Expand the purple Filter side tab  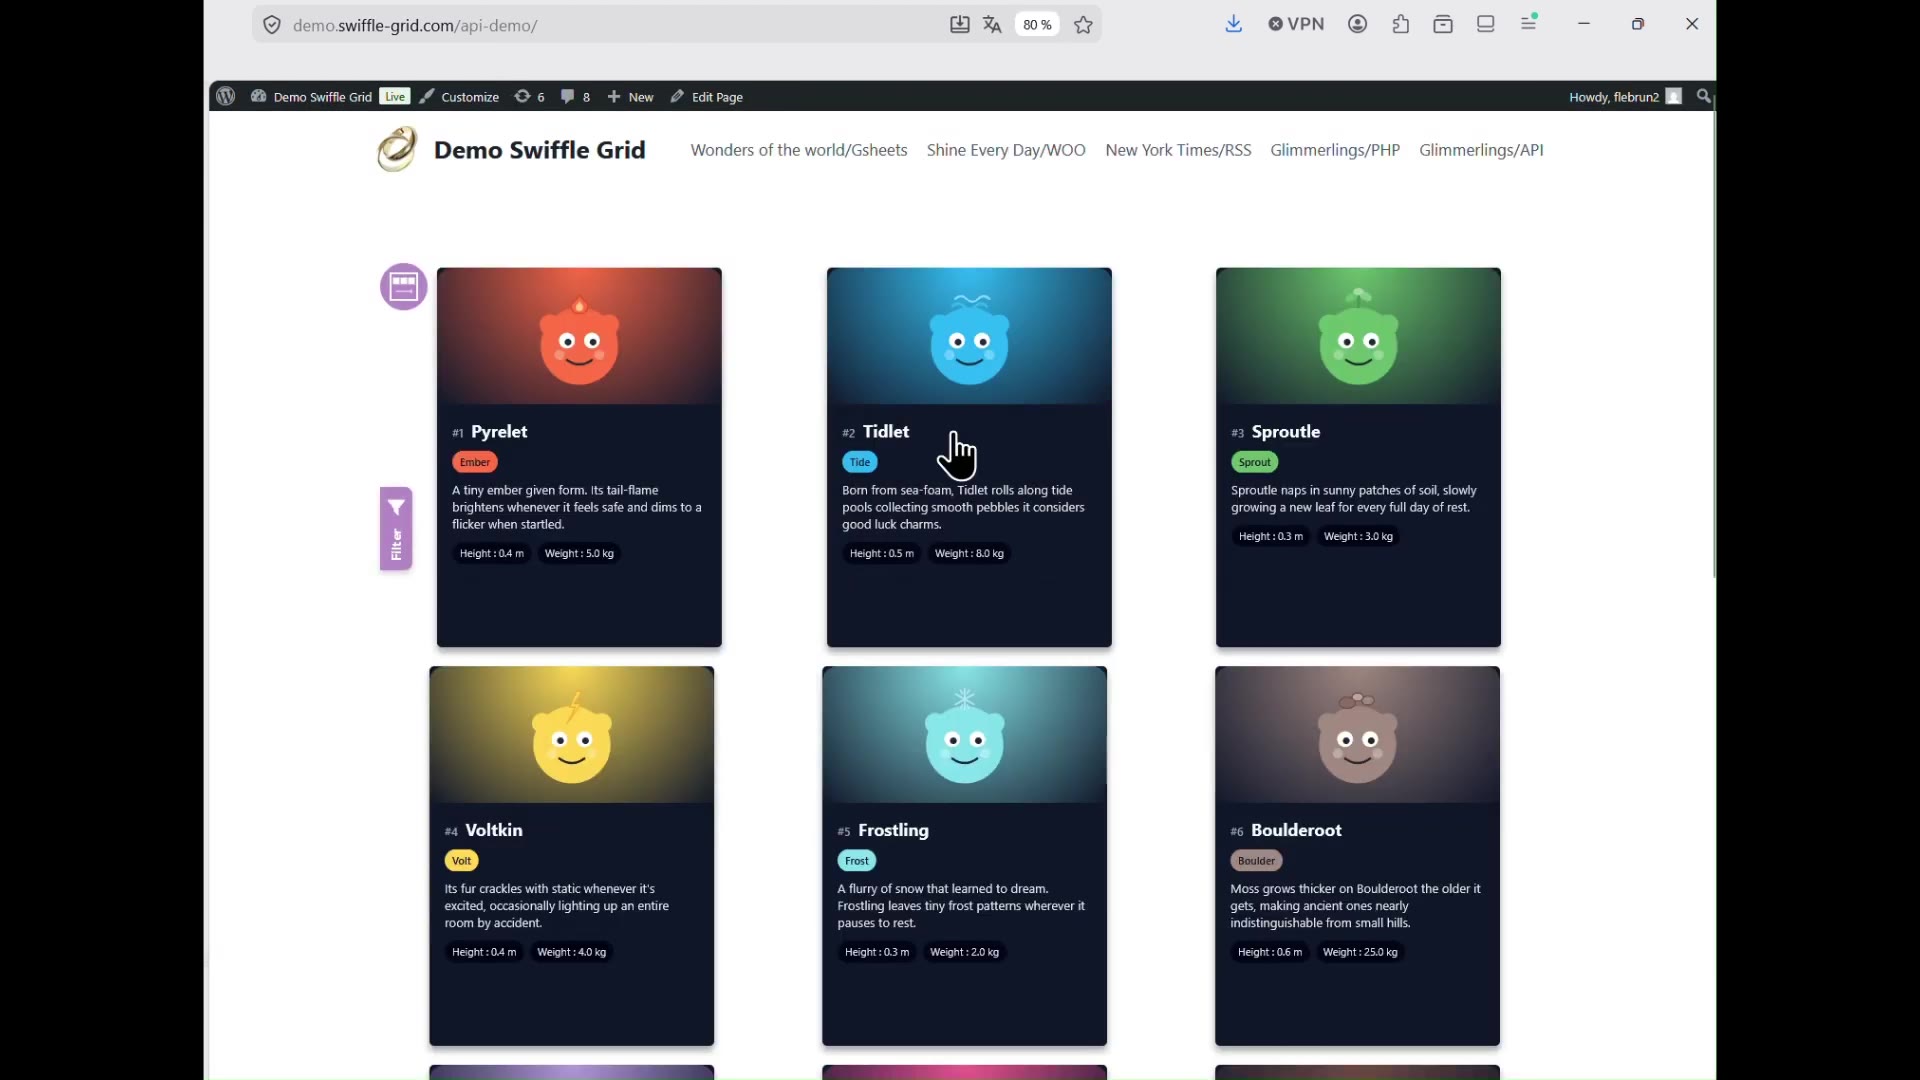coord(396,529)
